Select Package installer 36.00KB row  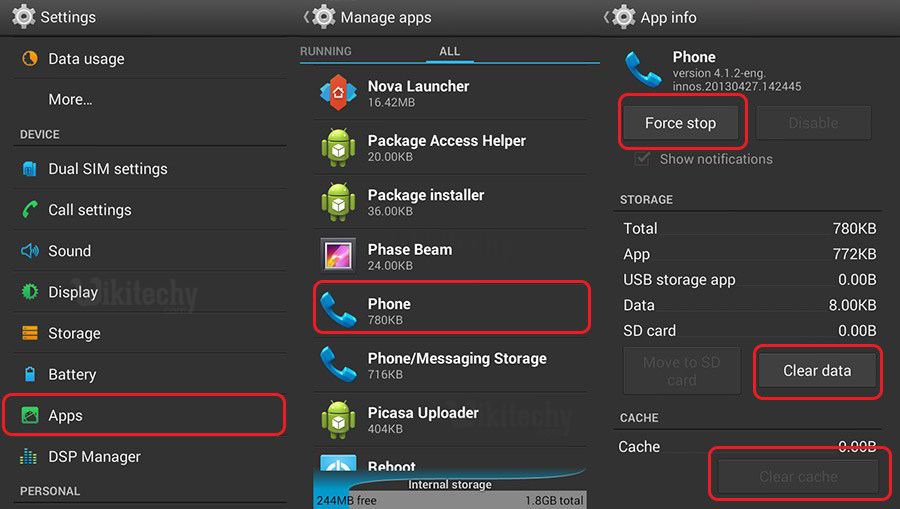tap(450, 202)
